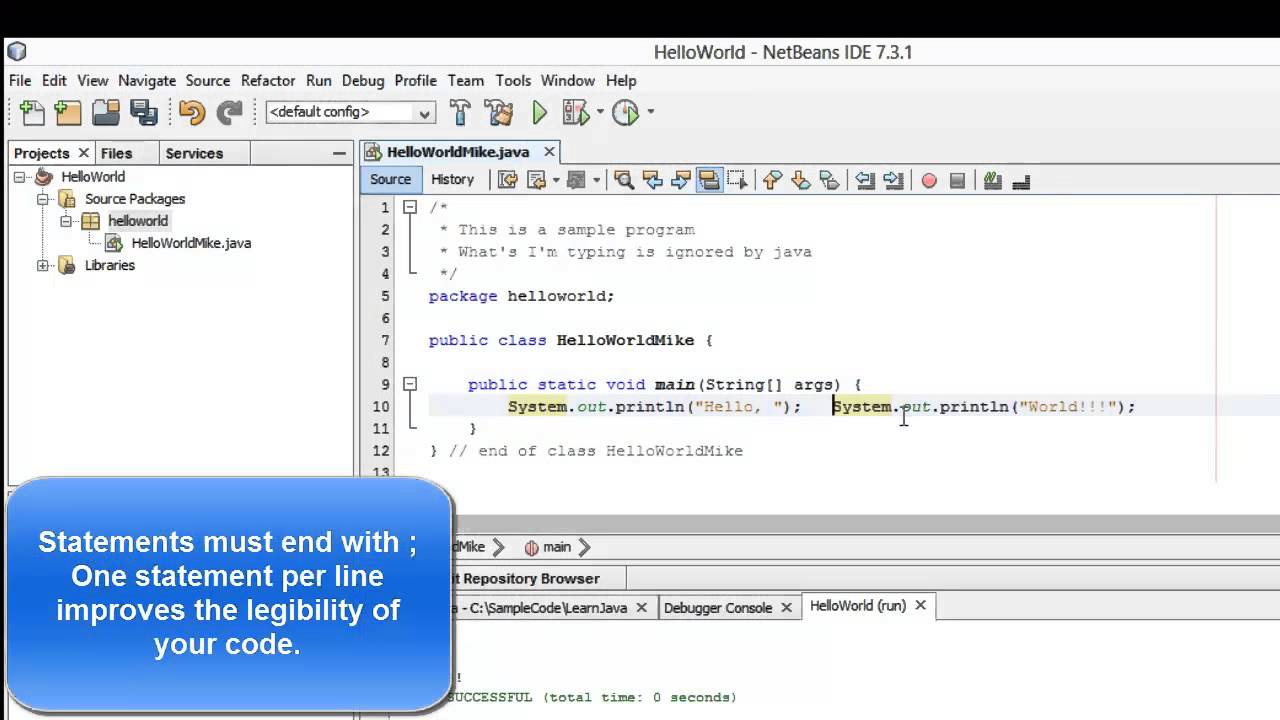Click Find Next Occurrence icon
The width and height of the screenshot is (1280, 720).
[x=681, y=180]
